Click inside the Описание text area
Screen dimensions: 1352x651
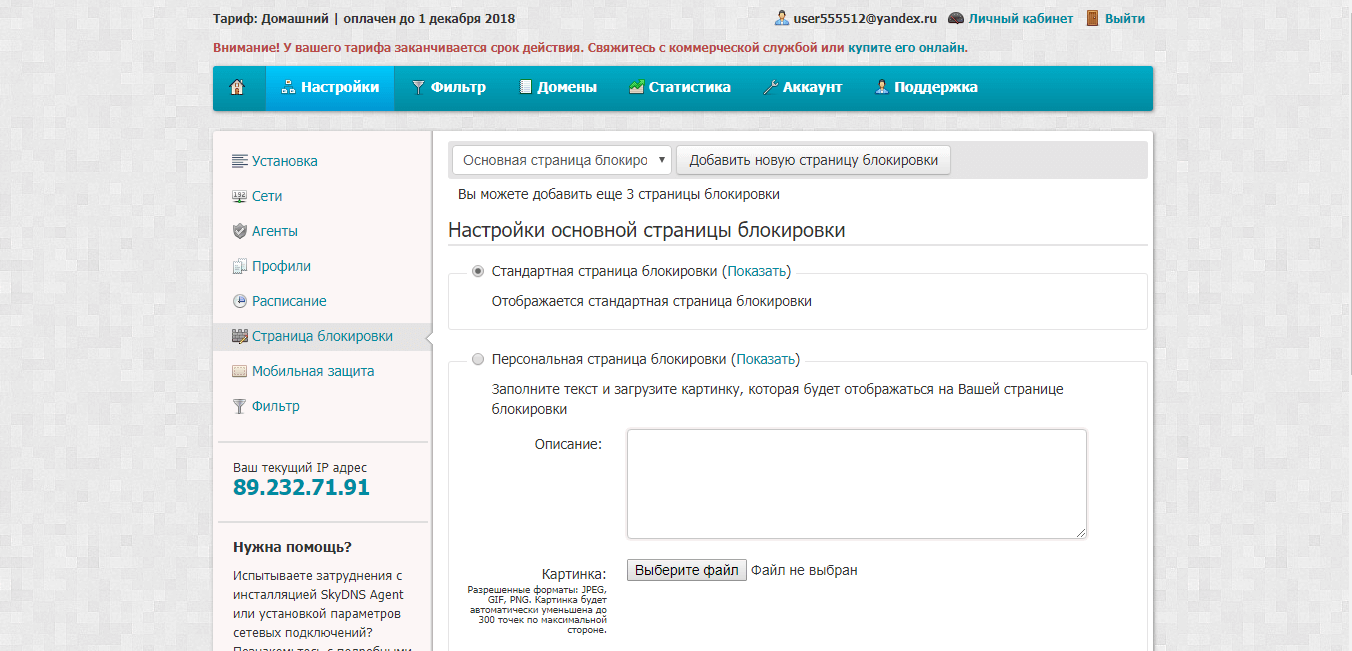(856, 484)
